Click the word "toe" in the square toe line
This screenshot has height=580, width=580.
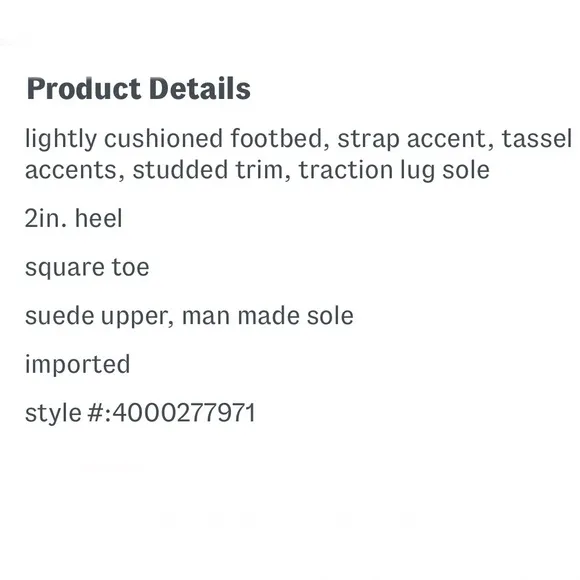pyautogui.click(x=131, y=267)
